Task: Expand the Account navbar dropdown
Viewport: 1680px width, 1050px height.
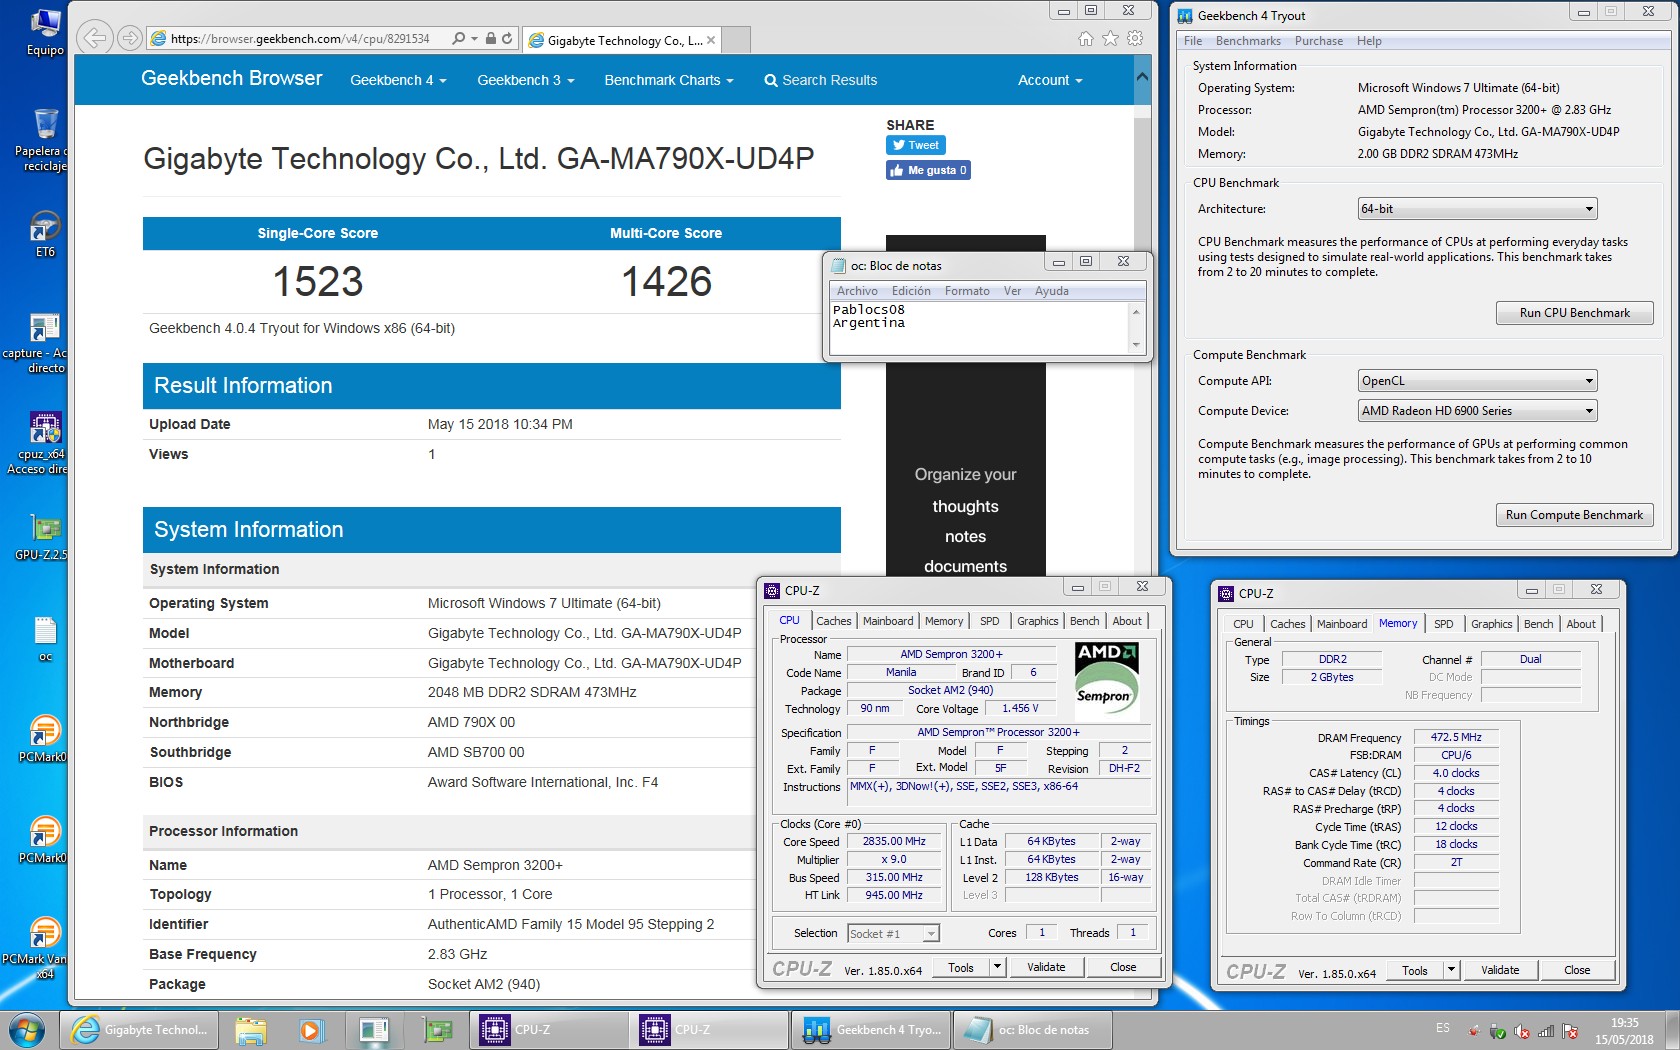Action: point(1050,80)
